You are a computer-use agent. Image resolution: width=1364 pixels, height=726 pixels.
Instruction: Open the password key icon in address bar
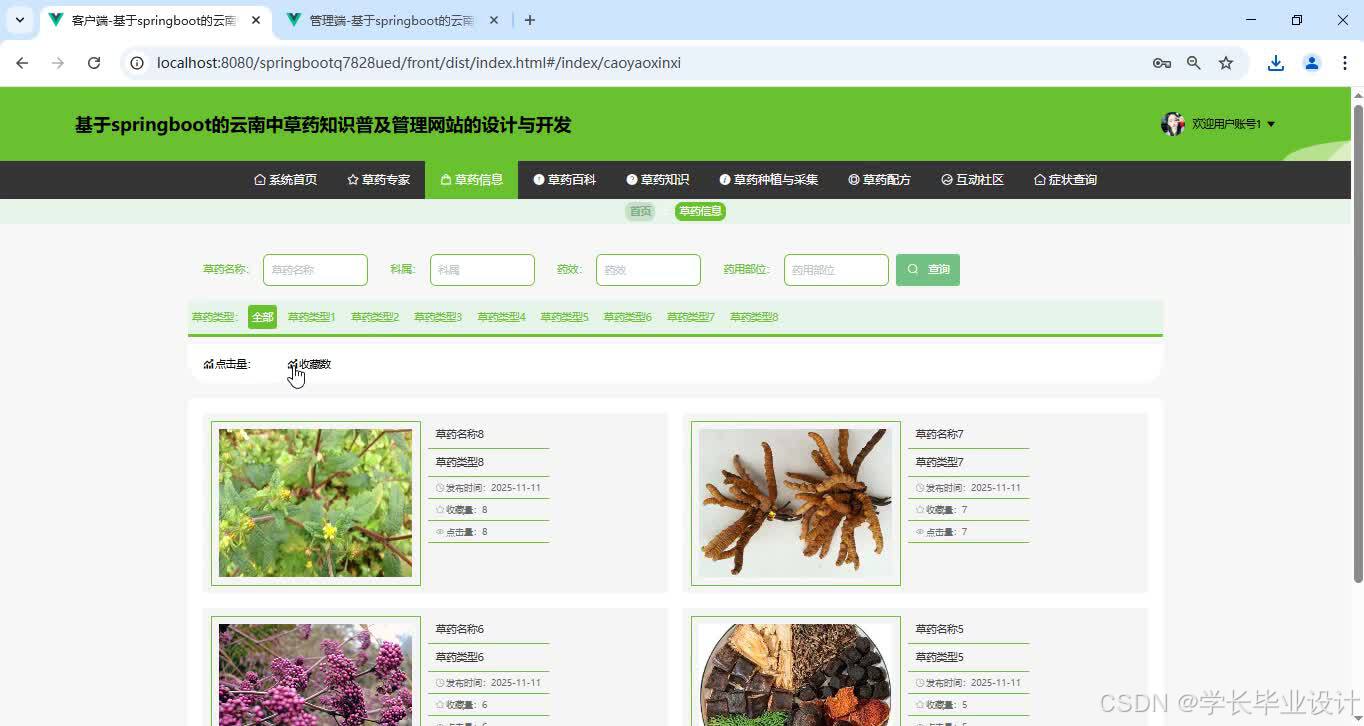[1161, 63]
